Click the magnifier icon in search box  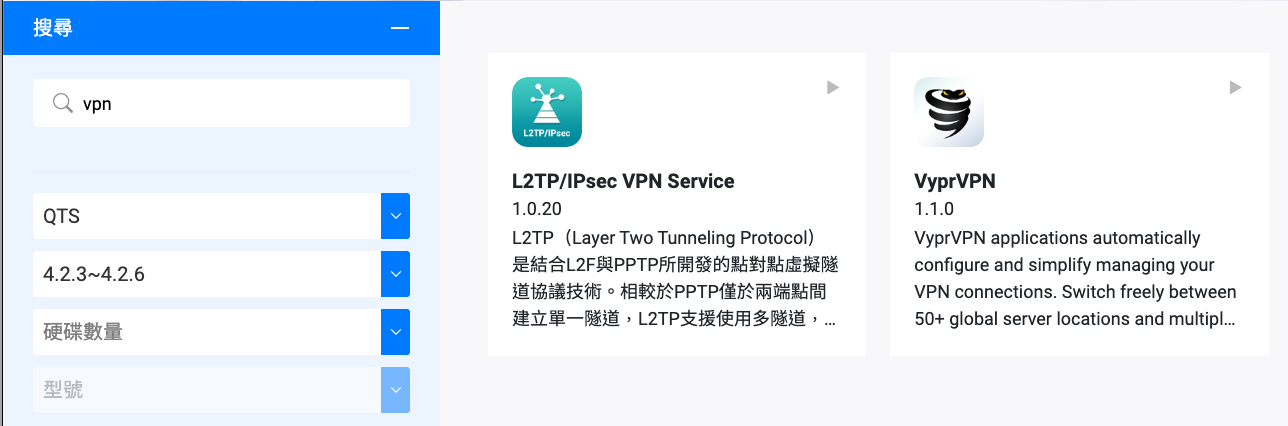pyautogui.click(x=63, y=104)
